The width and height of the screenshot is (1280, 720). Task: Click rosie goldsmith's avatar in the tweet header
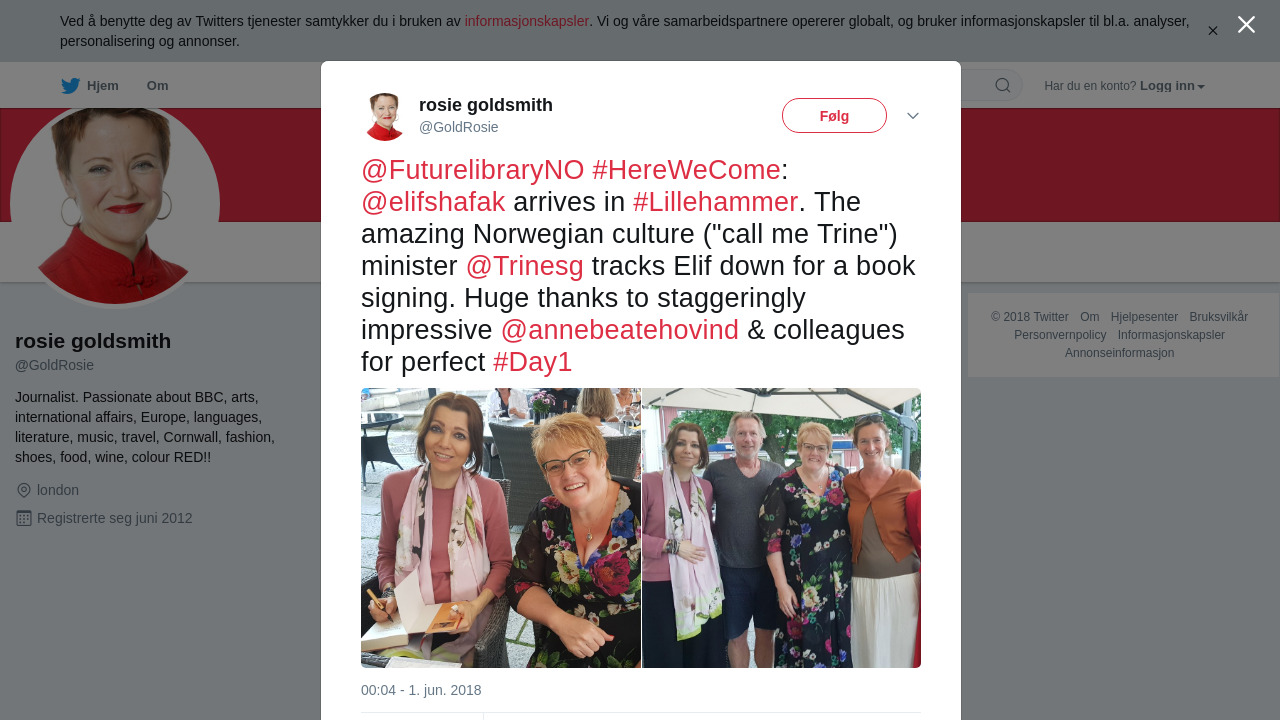(385, 116)
